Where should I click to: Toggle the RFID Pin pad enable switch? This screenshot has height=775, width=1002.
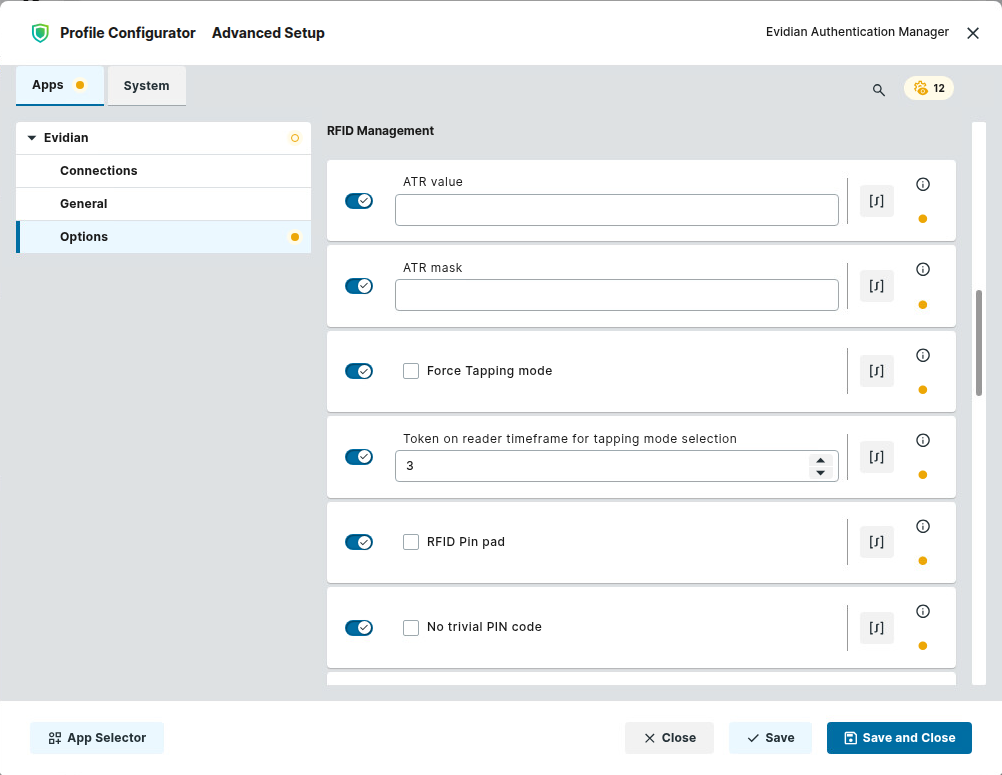point(359,542)
